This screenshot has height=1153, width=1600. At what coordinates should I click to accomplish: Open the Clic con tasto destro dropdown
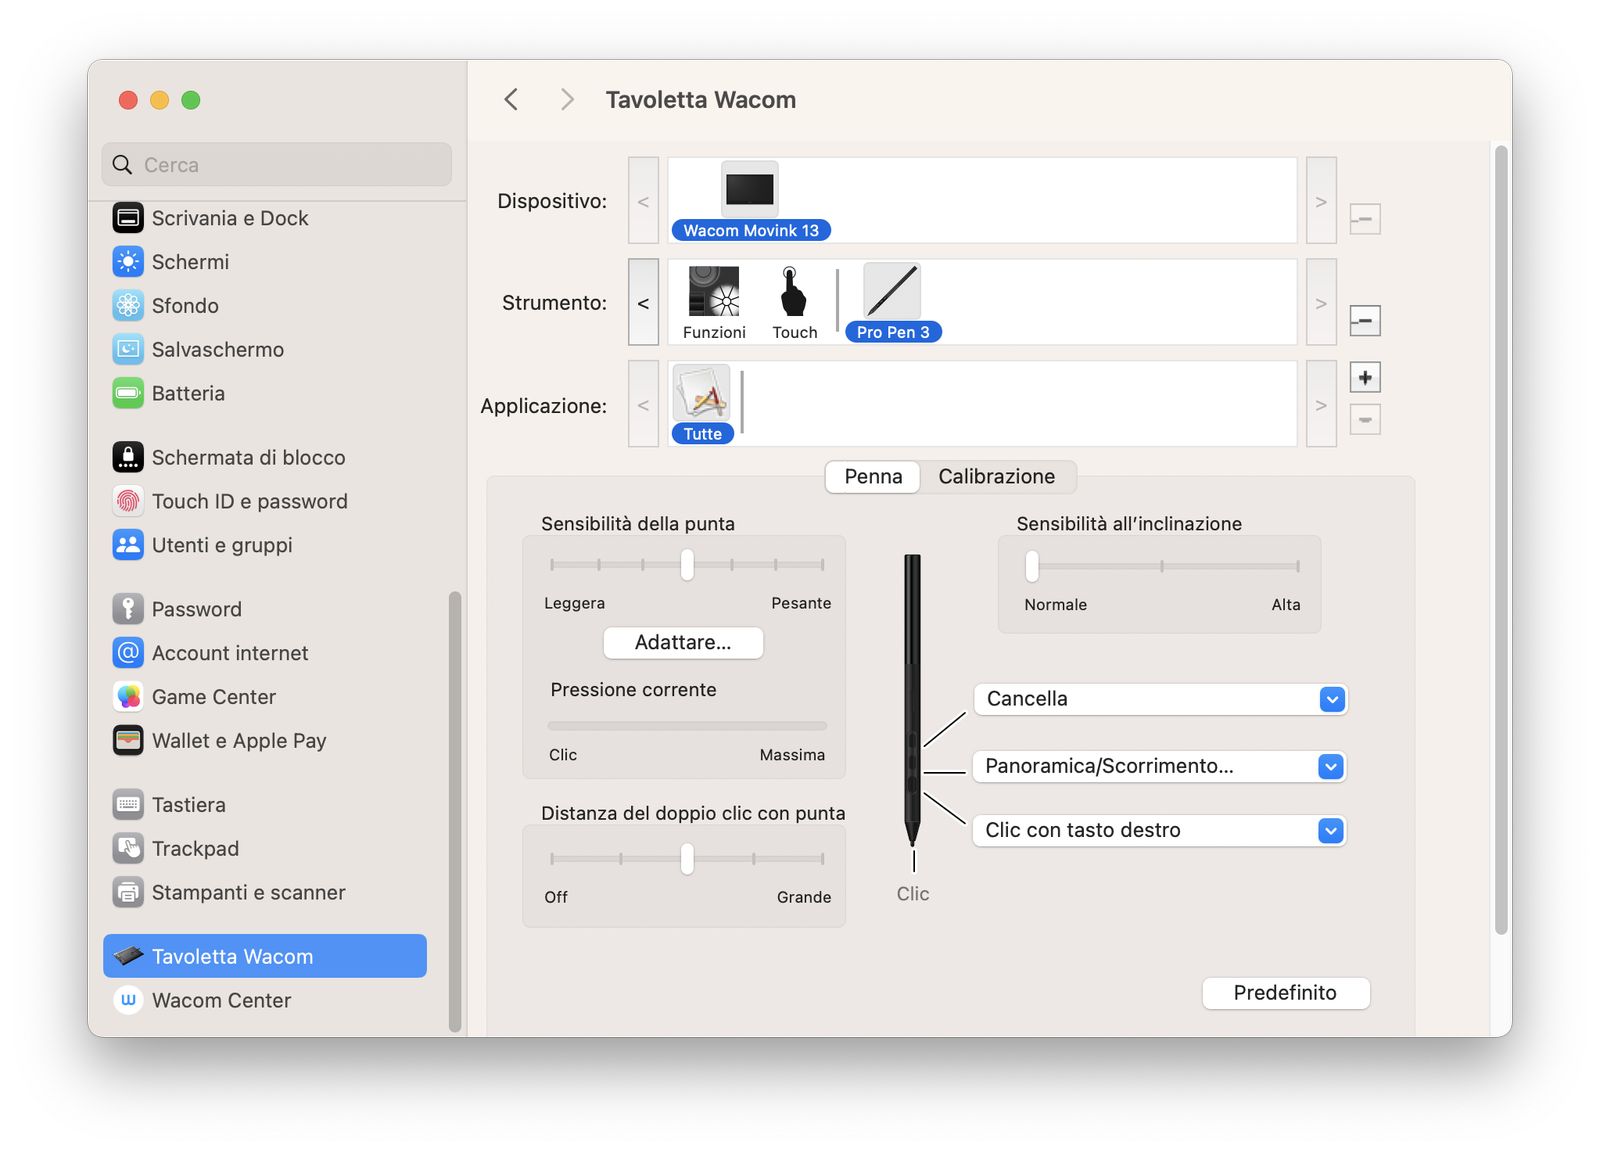(1160, 830)
